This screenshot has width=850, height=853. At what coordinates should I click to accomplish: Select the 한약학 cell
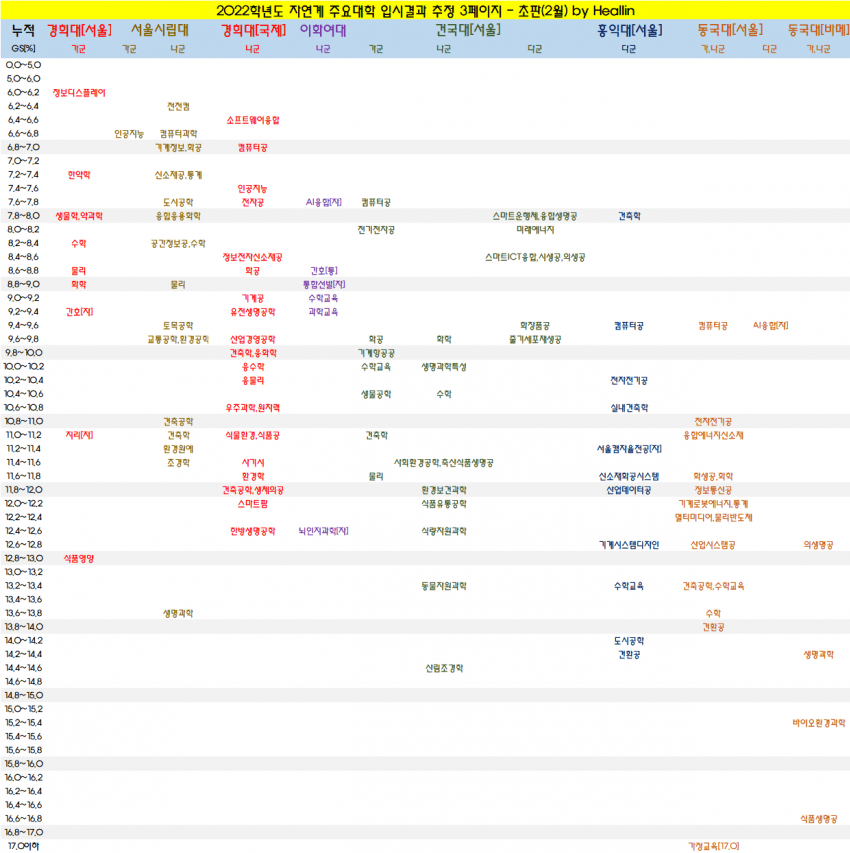point(79,175)
